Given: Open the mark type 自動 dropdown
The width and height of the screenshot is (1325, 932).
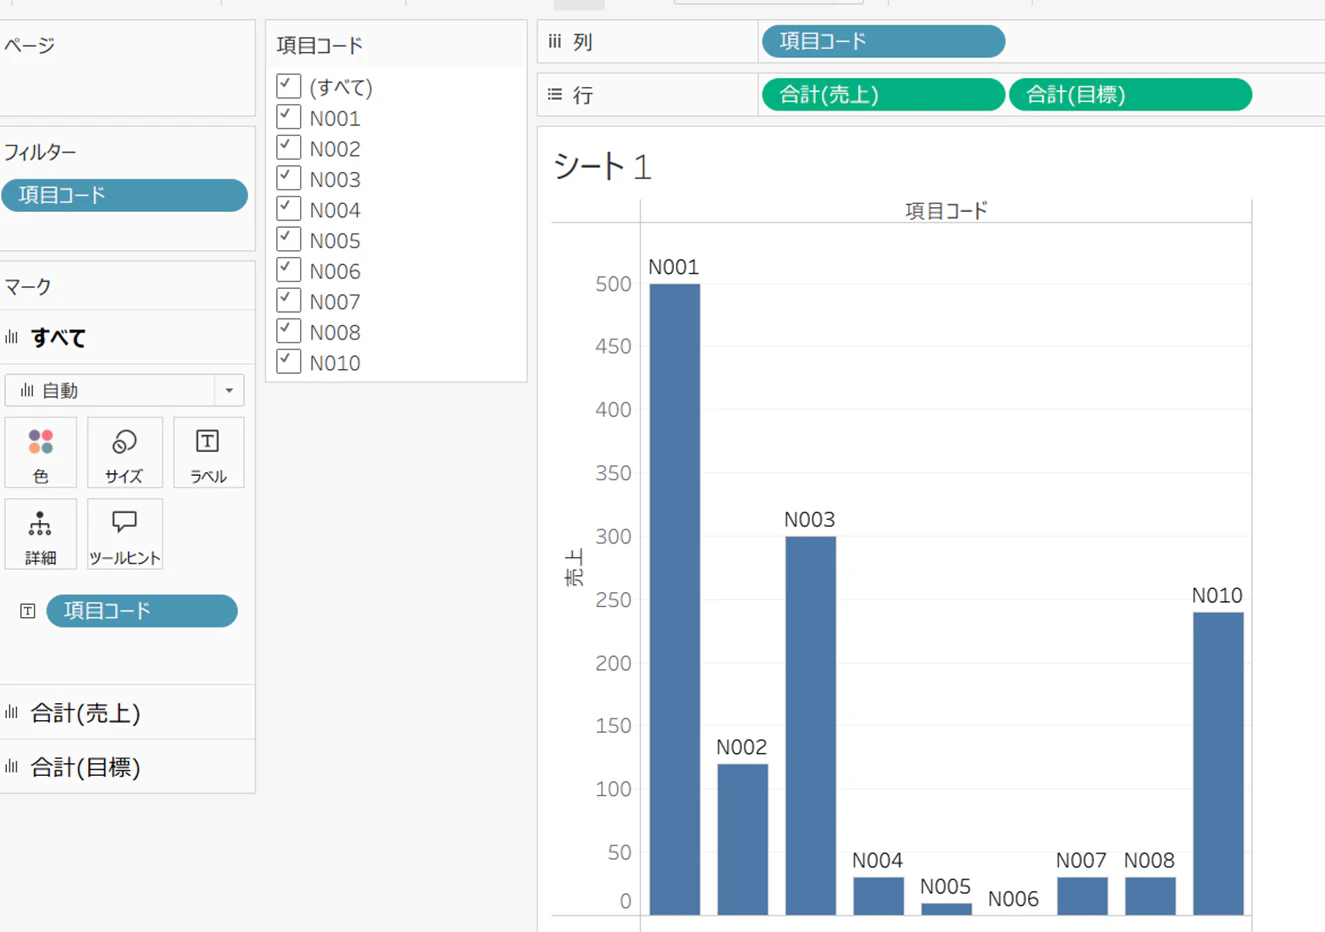Looking at the screenshot, I should click(125, 390).
